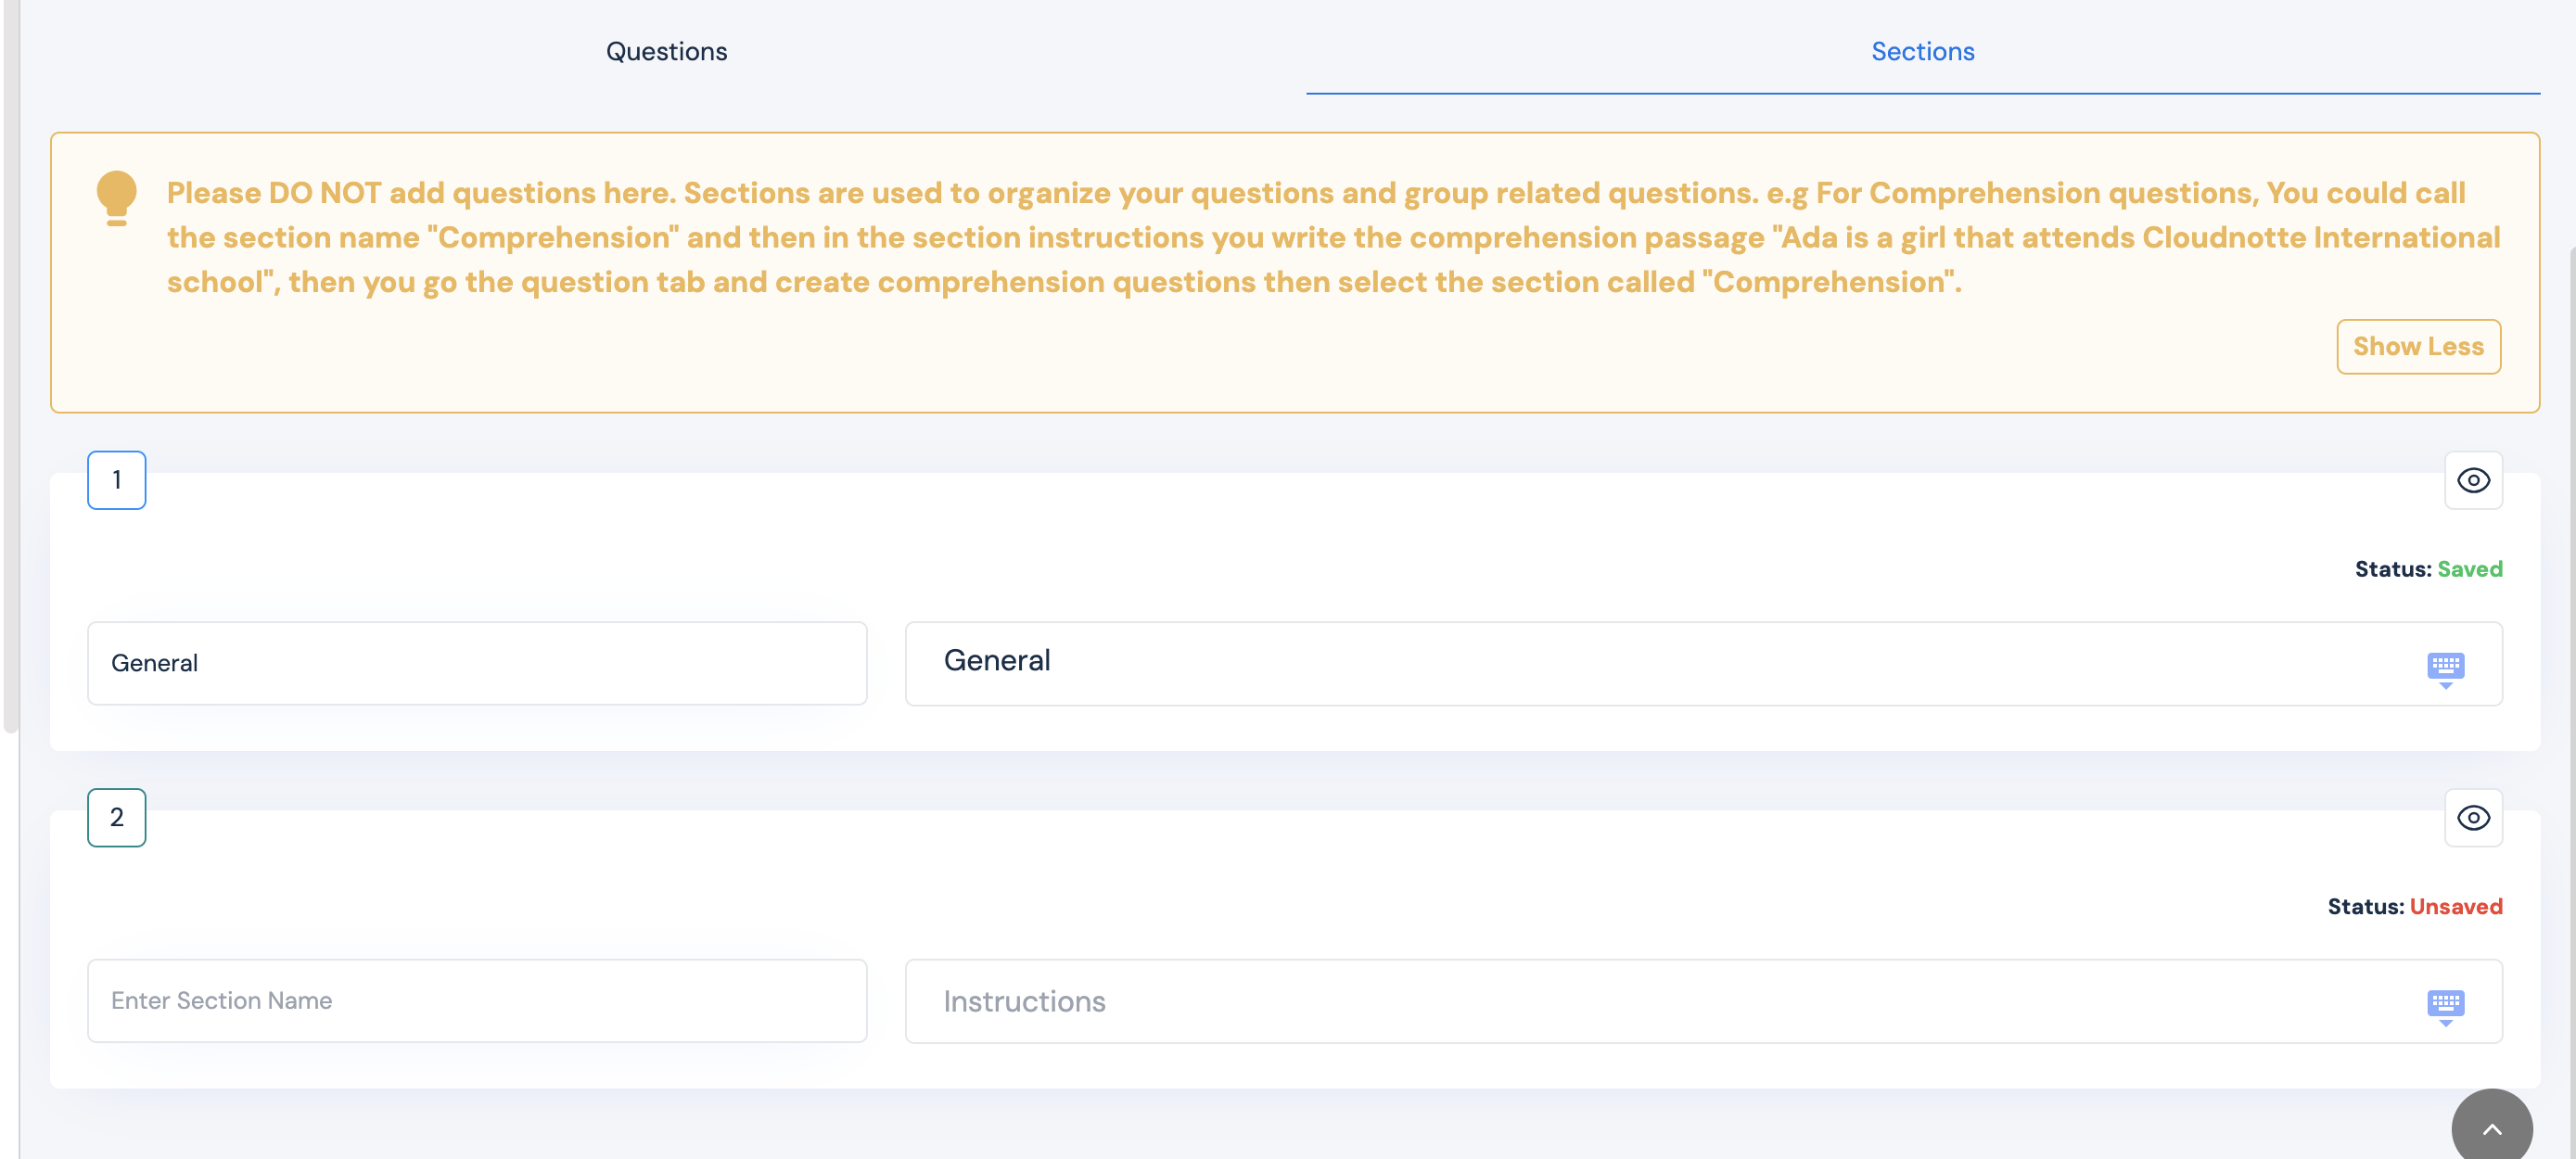Click the Enter Section Name field
Viewport: 2576px width, 1159px height.
pyautogui.click(x=476, y=1000)
